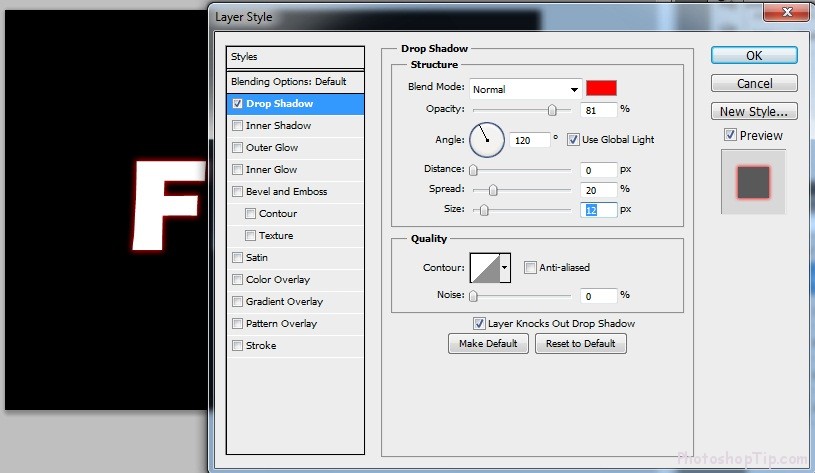Screen dimensions: 815x473
Task: Click the Angle value field
Action: coord(529,140)
